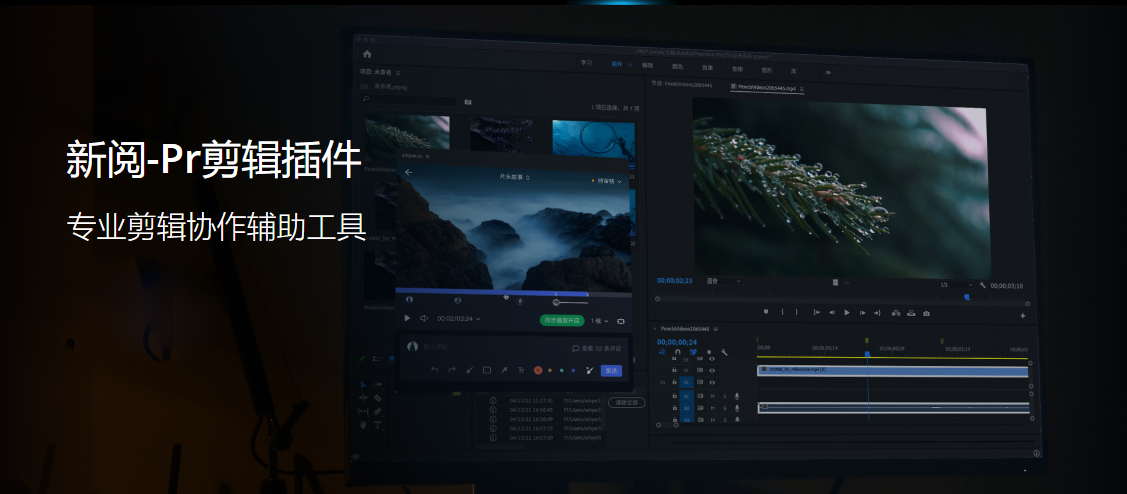Open PexelsVideos2065445 timeline panel menu
Screen dimensions: 1127x494
pyautogui.click(x=716, y=329)
